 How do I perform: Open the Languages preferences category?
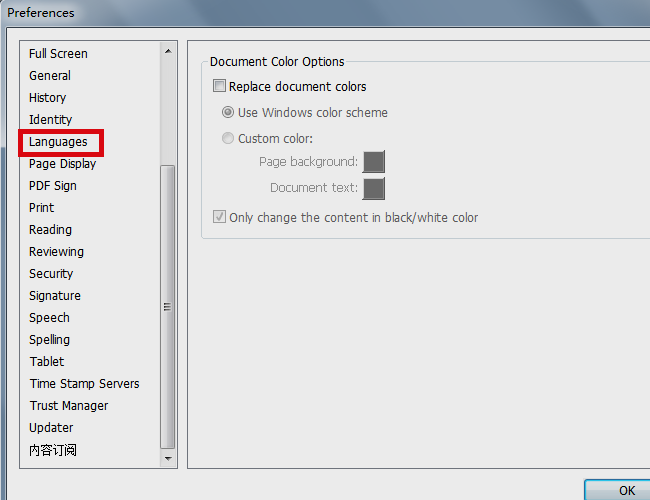click(x=58, y=142)
